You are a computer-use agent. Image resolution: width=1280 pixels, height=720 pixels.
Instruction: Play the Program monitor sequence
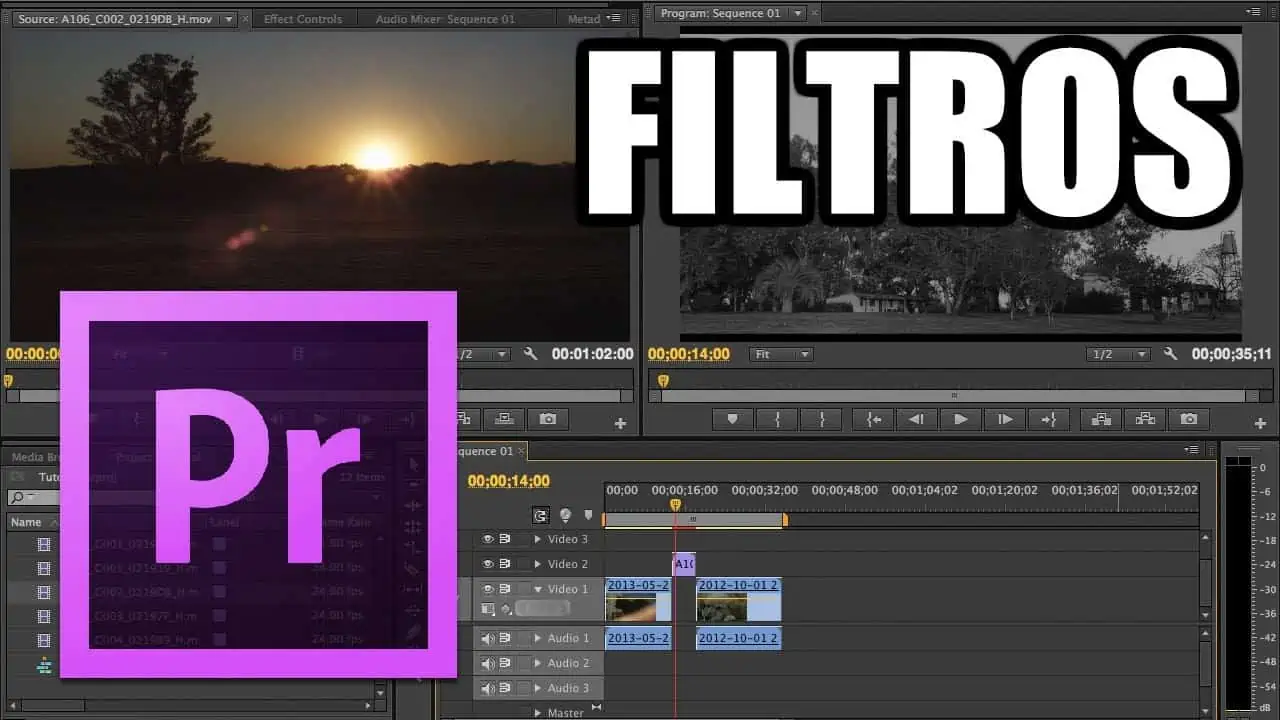961,420
